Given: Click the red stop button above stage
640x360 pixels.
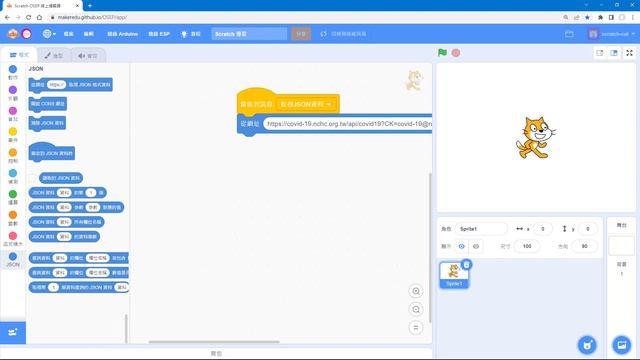Looking at the screenshot, I should (x=456, y=53).
